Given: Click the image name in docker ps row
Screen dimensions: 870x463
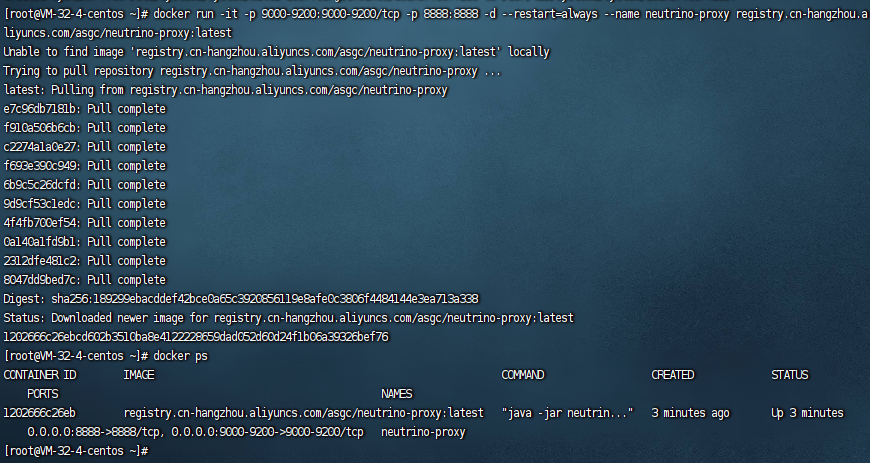Looking at the screenshot, I should click(x=304, y=412).
